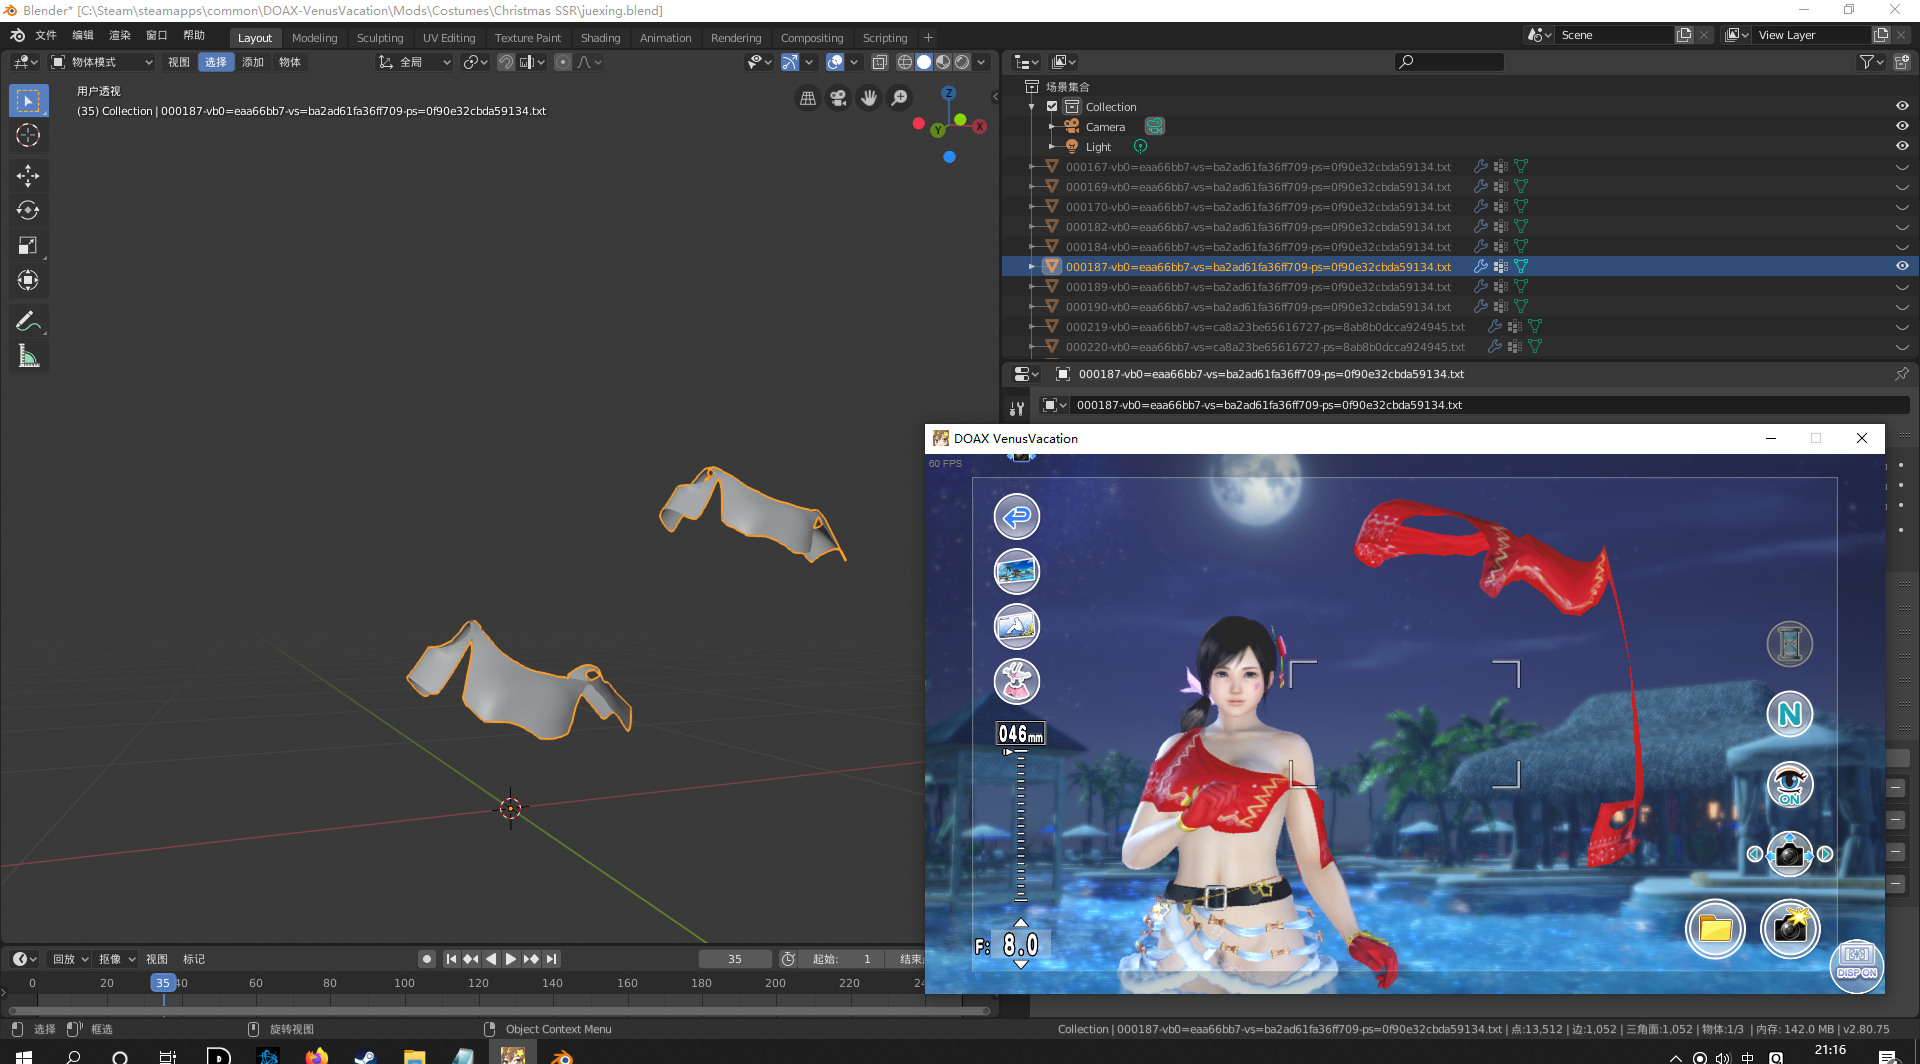Click the zoom magnifier icon in viewport
Viewport: 1920px width, 1064px height.
pos(900,98)
